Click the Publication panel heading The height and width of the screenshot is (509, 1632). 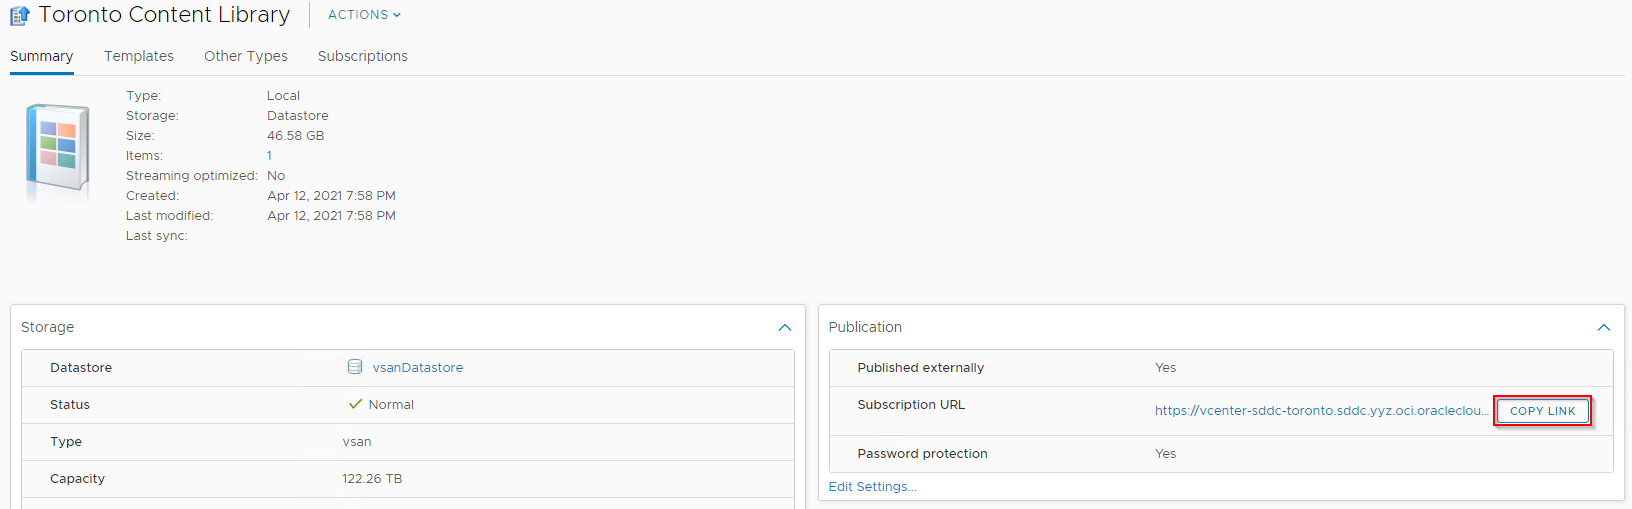tap(865, 327)
